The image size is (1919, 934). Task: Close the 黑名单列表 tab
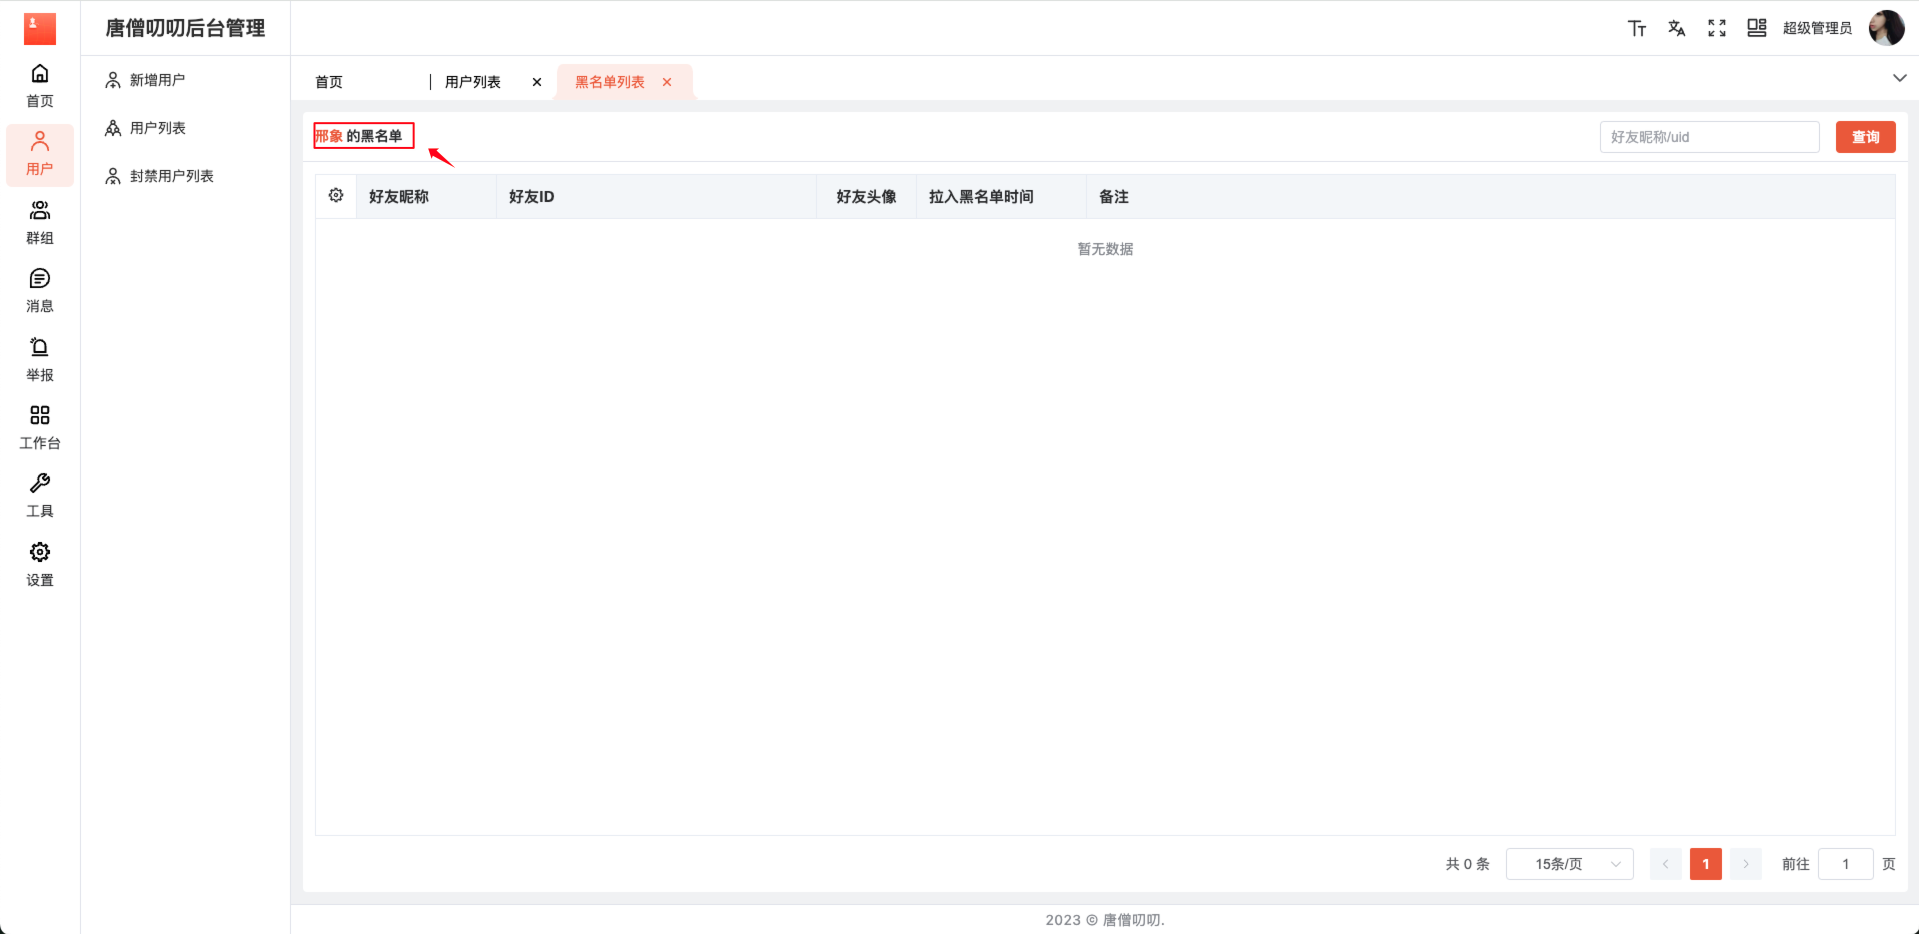[667, 82]
